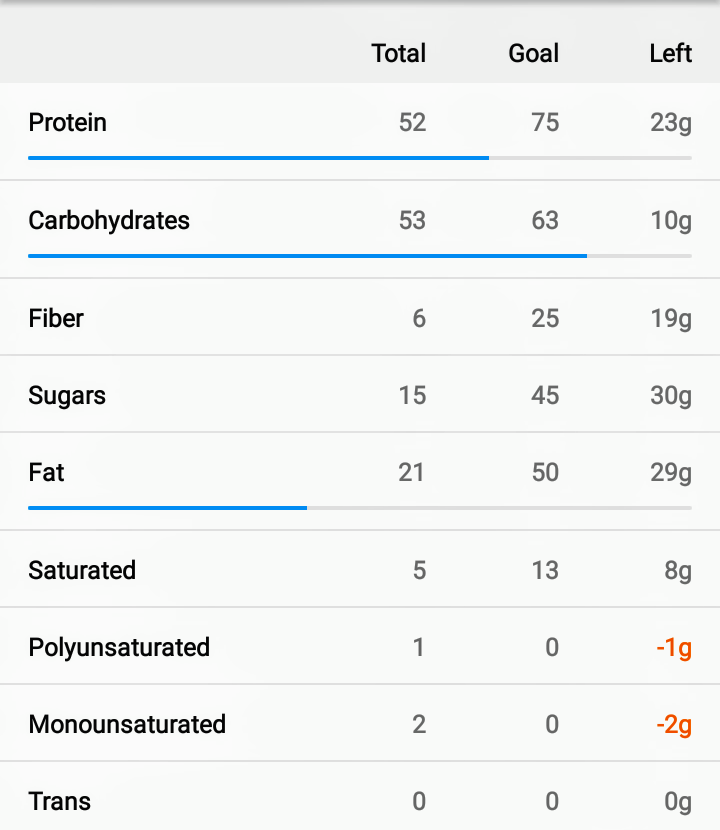Click the Protein progress bar
The width and height of the screenshot is (720, 830).
click(360, 158)
